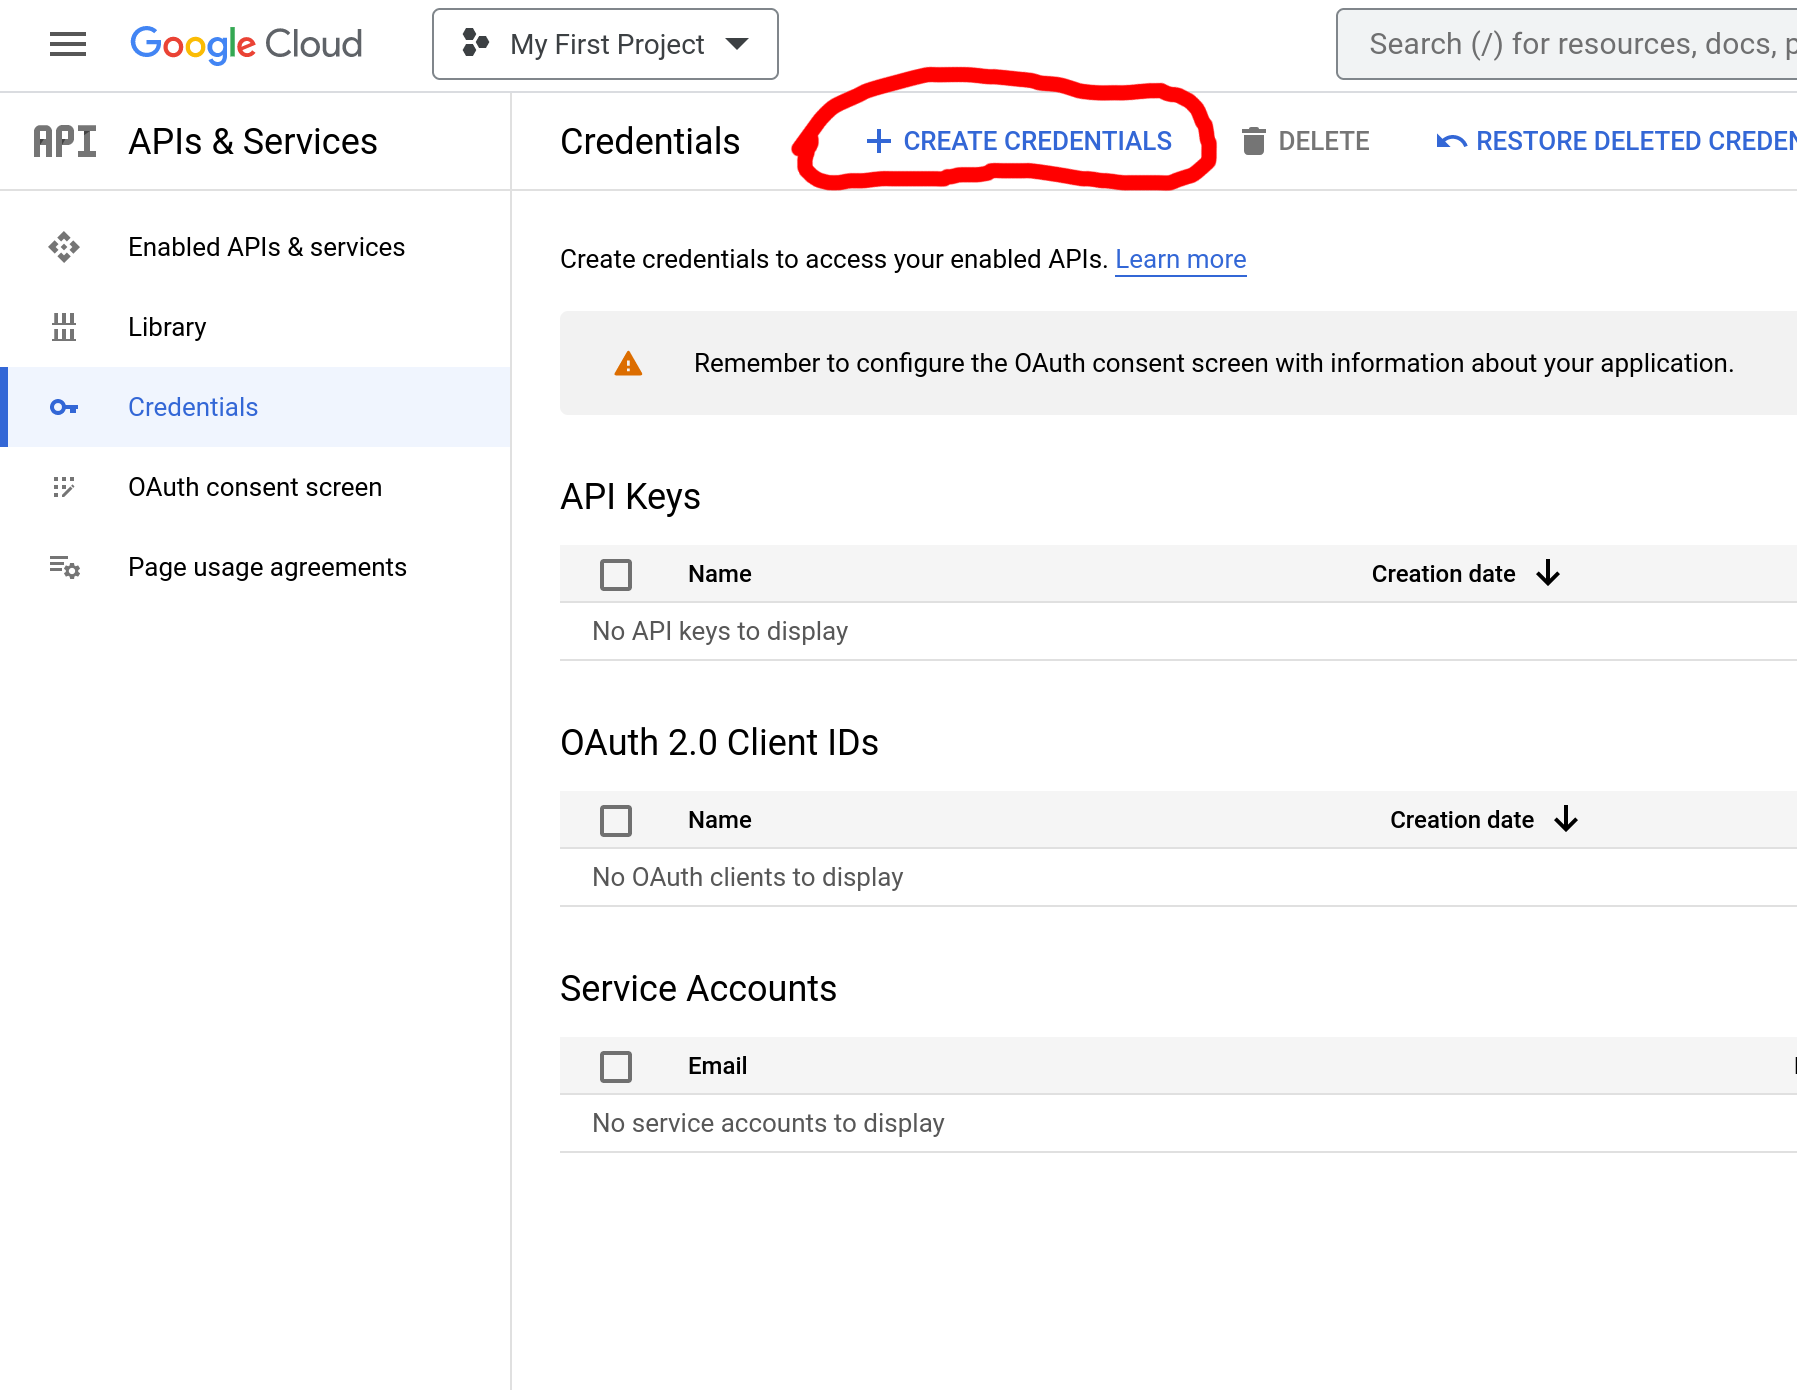Open the hamburger navigation menu
The image size is (1797, 1390).
[68, 44]
